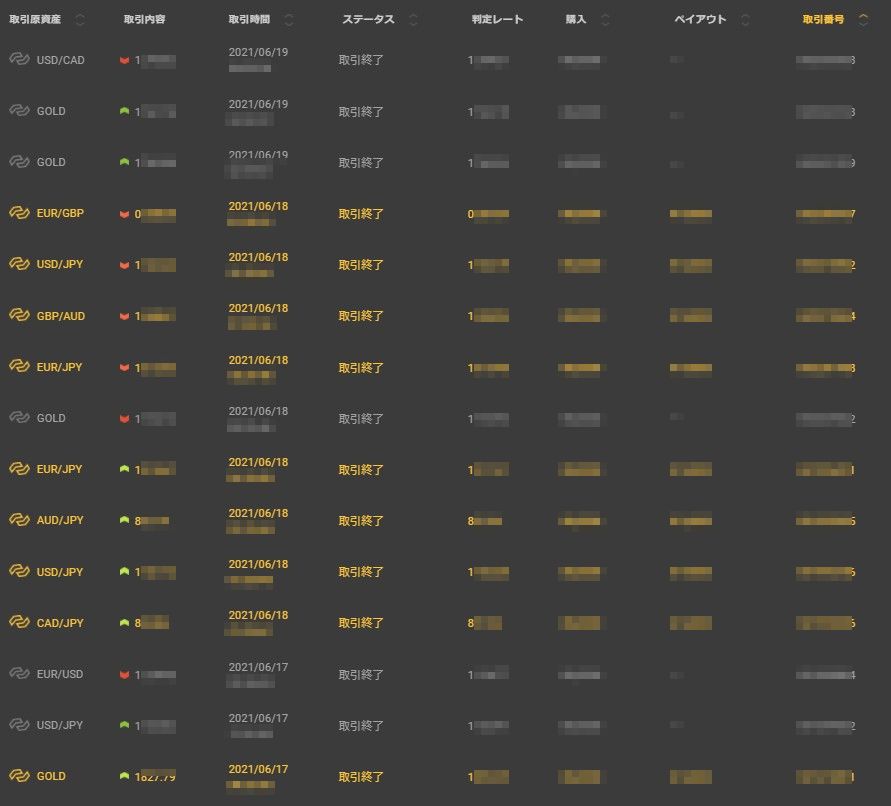Sort by the 購入 column arrows
The image size is (891, 806).
coord(605,19)
